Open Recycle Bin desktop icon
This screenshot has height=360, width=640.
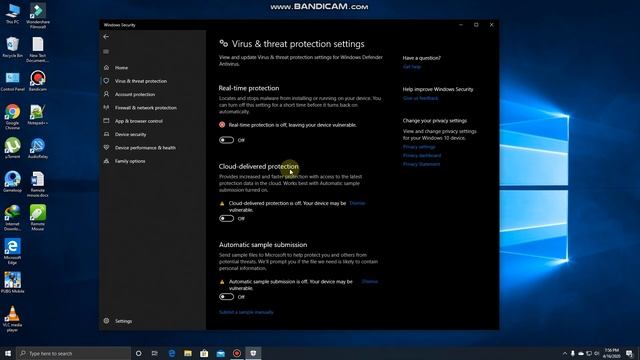click(12, 47)
